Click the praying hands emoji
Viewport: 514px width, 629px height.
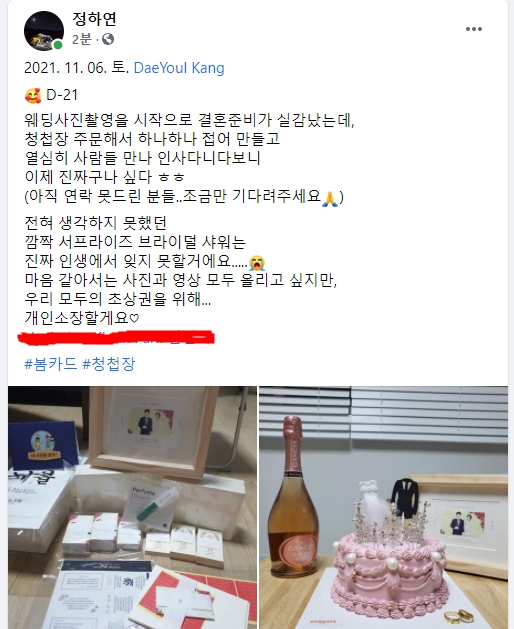330,198
